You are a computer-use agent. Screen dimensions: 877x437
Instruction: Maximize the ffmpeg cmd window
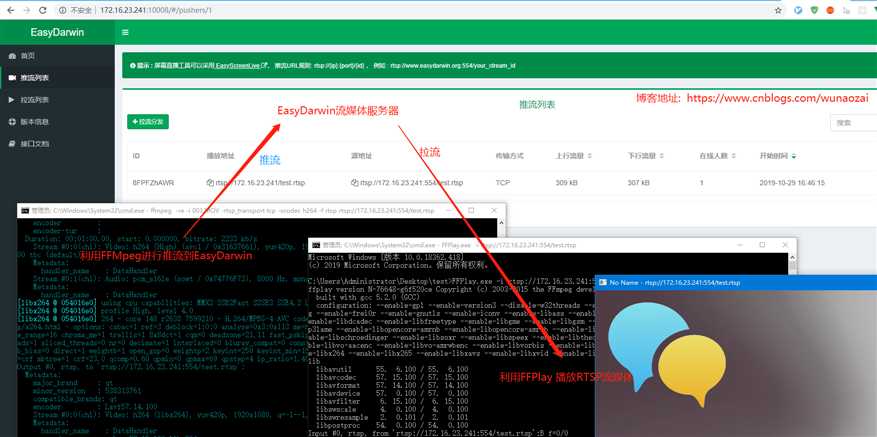[x=471, y=210]
